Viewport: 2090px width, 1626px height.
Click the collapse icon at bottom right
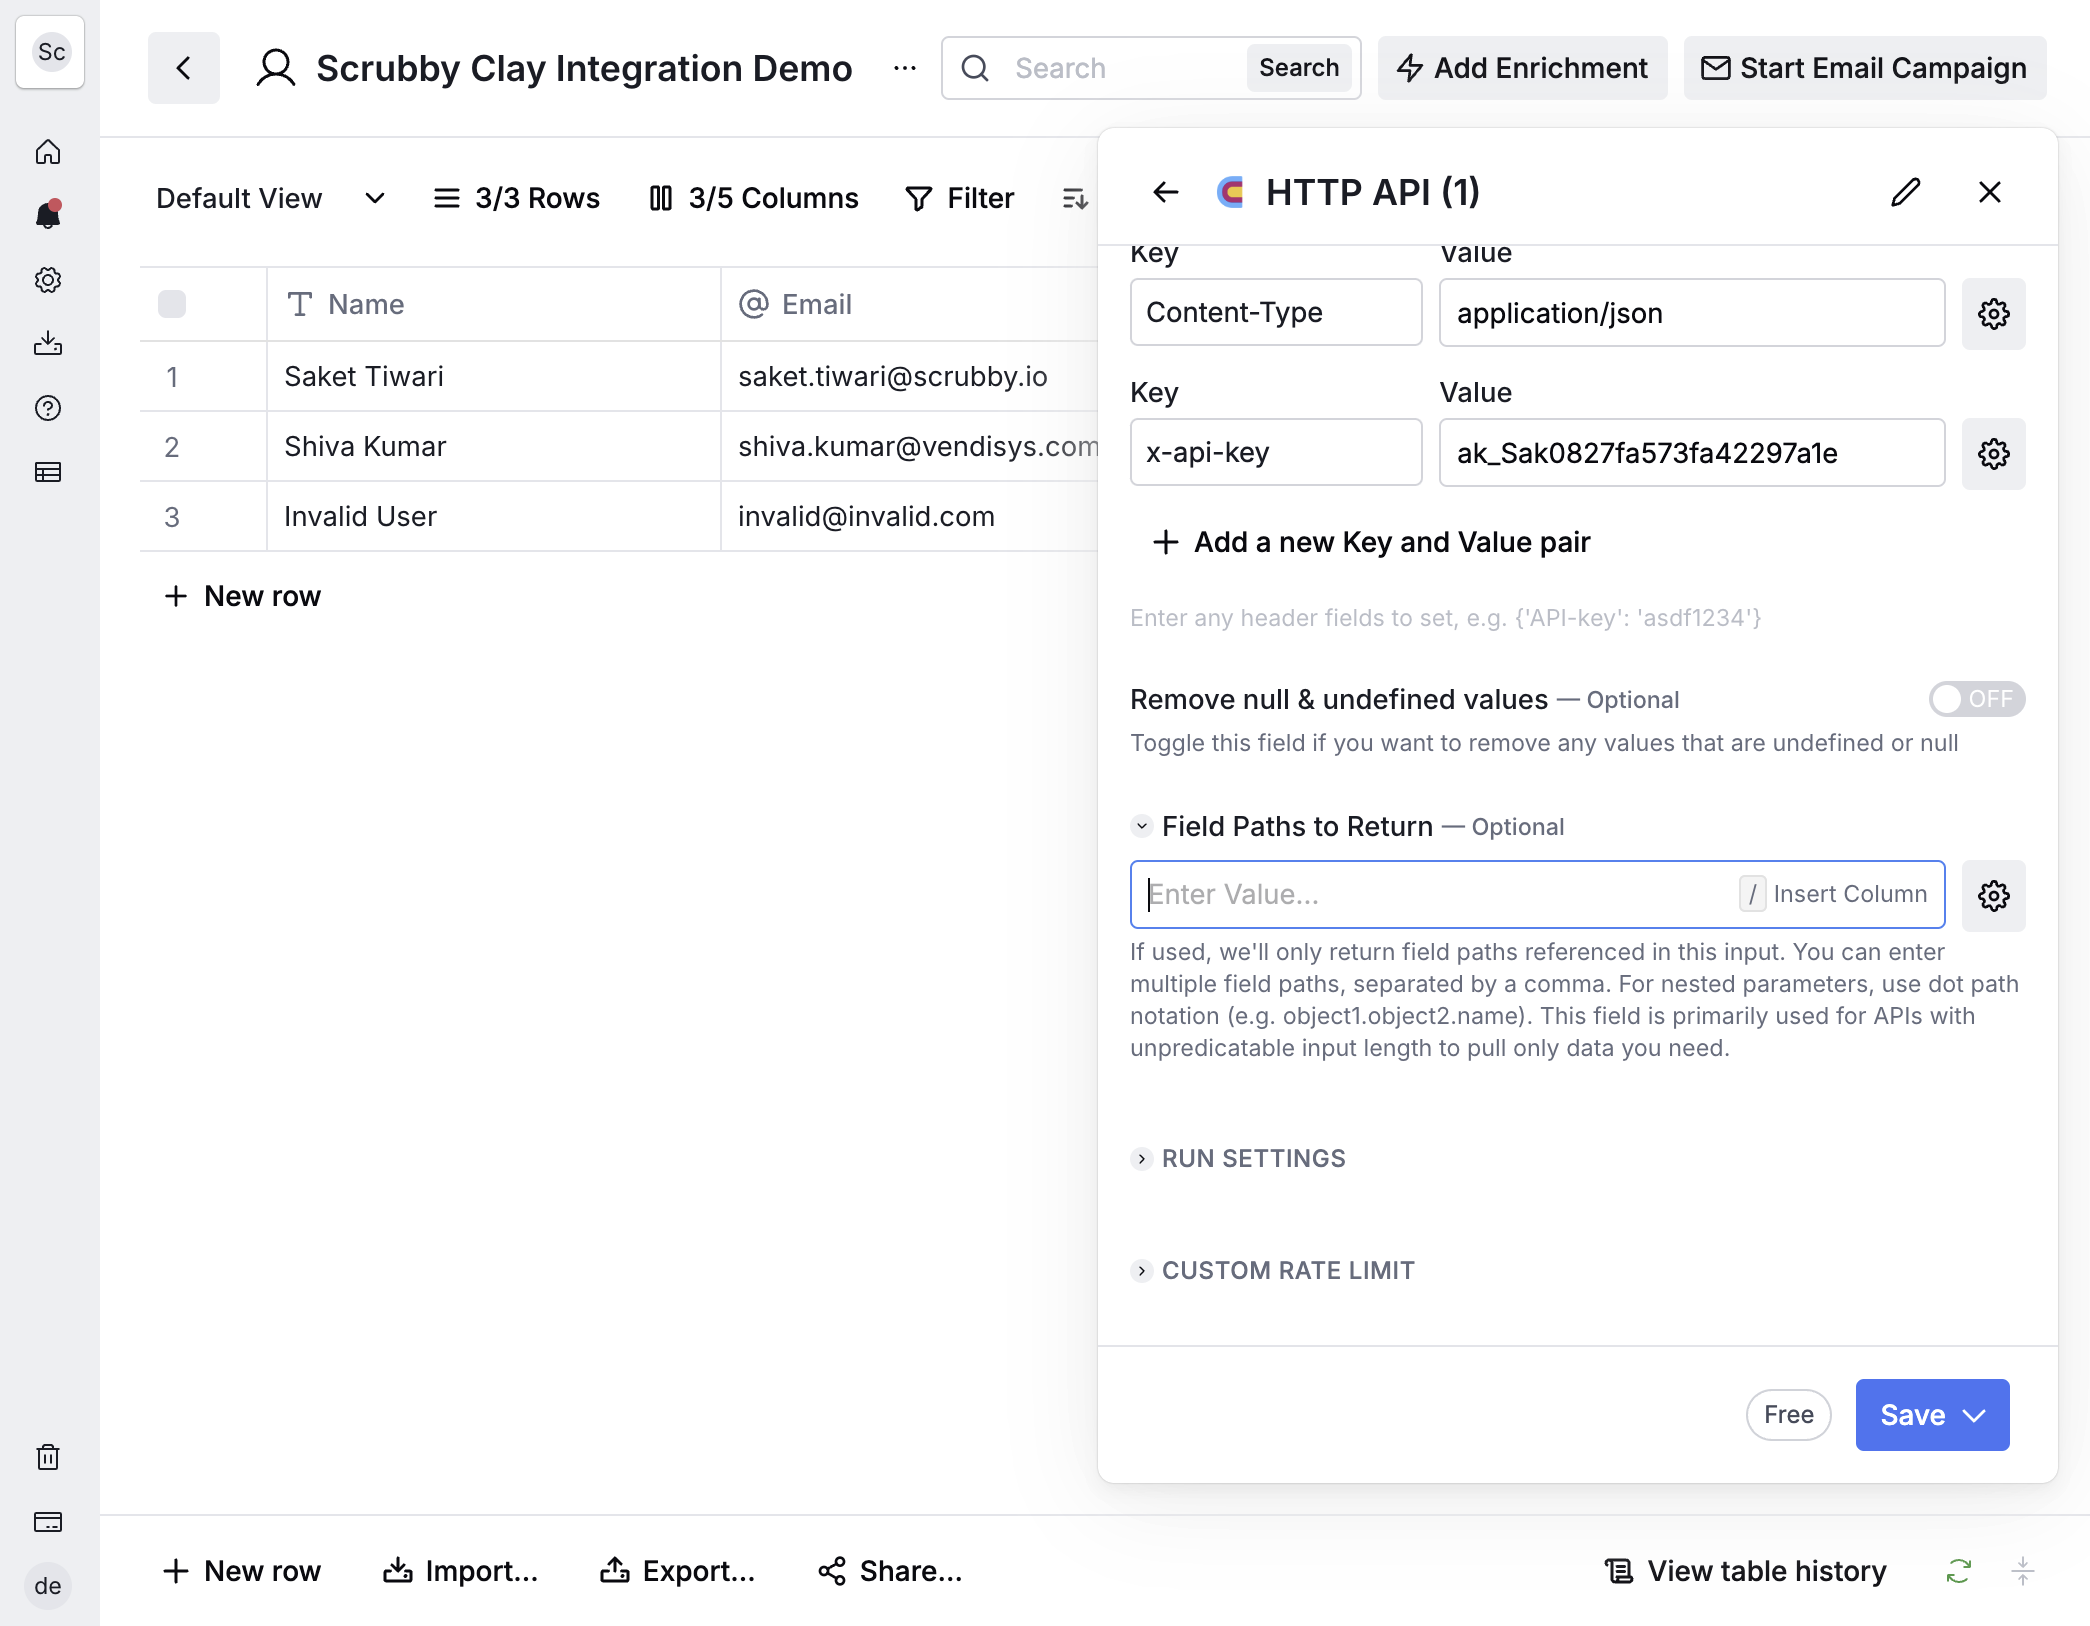point(2023,1571)
